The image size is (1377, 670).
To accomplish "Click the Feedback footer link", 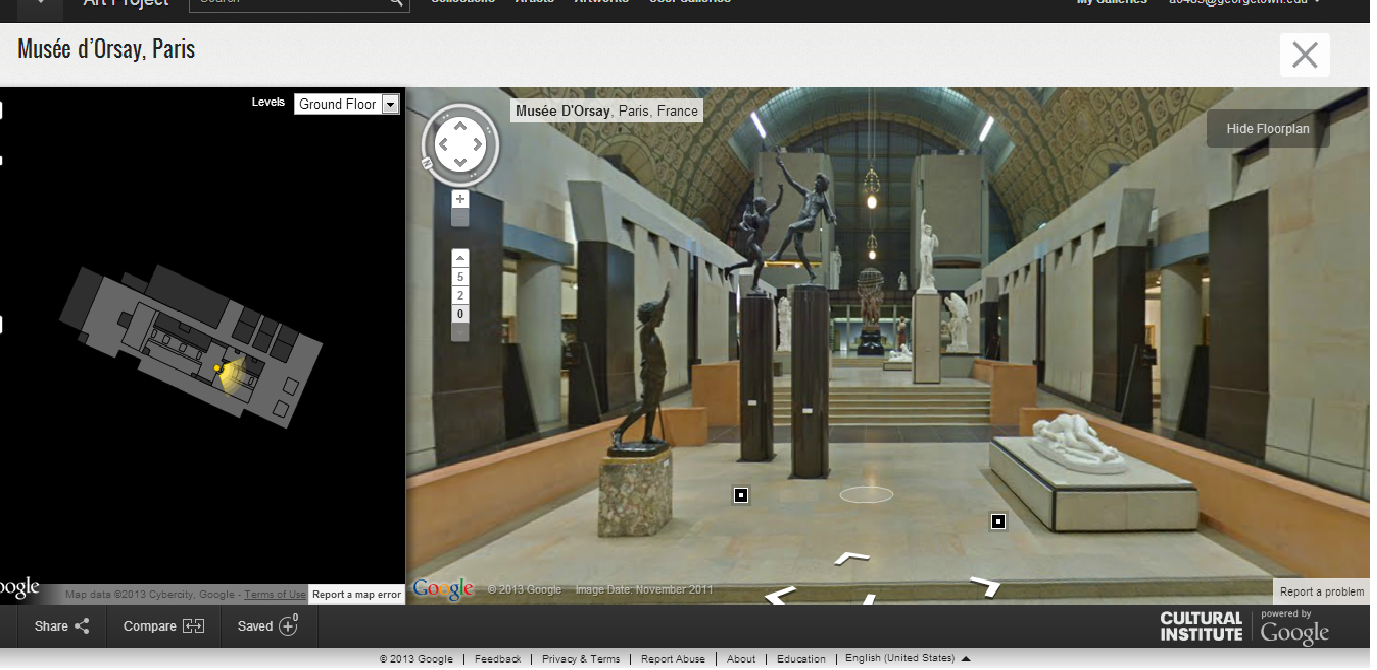I will pyautogui.click(x=498, y=659).
